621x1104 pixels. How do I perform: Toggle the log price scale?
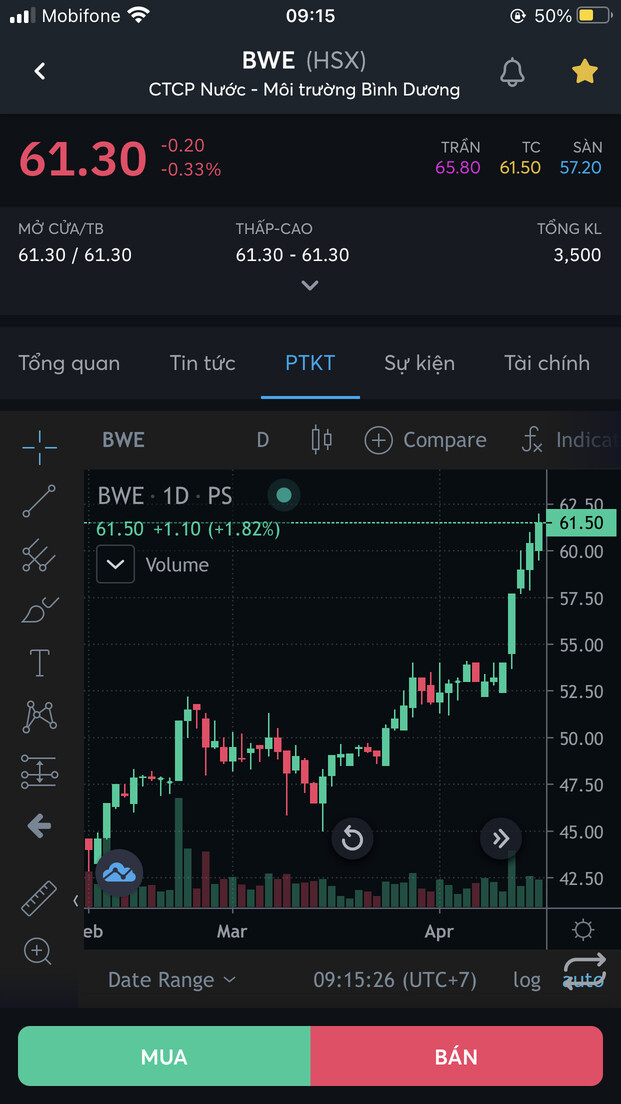click(x=527, y=980)
